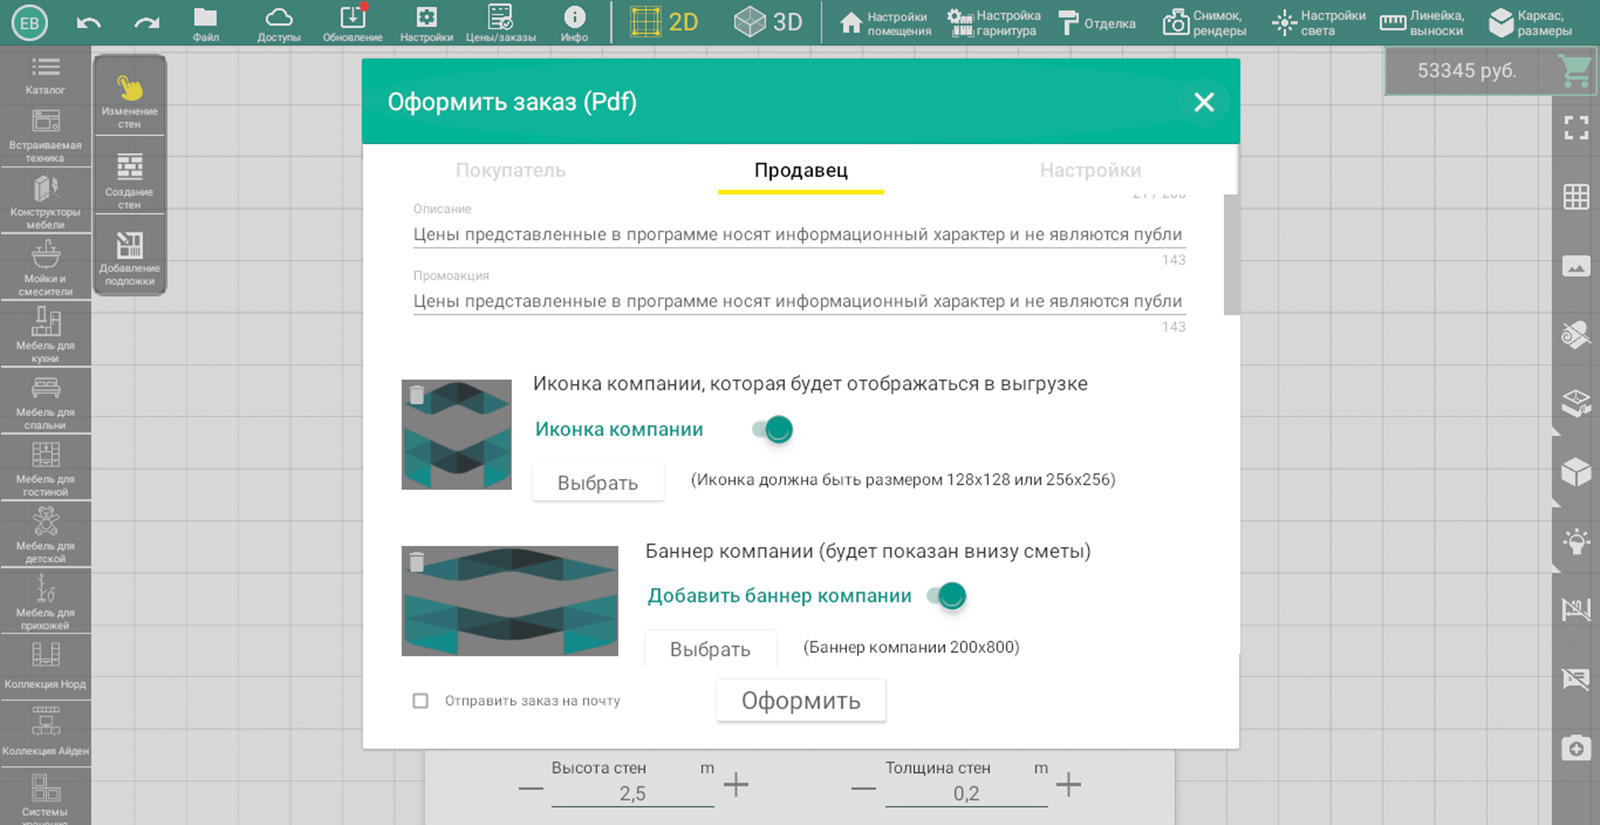
Task: Open the Файл folder menu
Action: click(x=205, y=23)
